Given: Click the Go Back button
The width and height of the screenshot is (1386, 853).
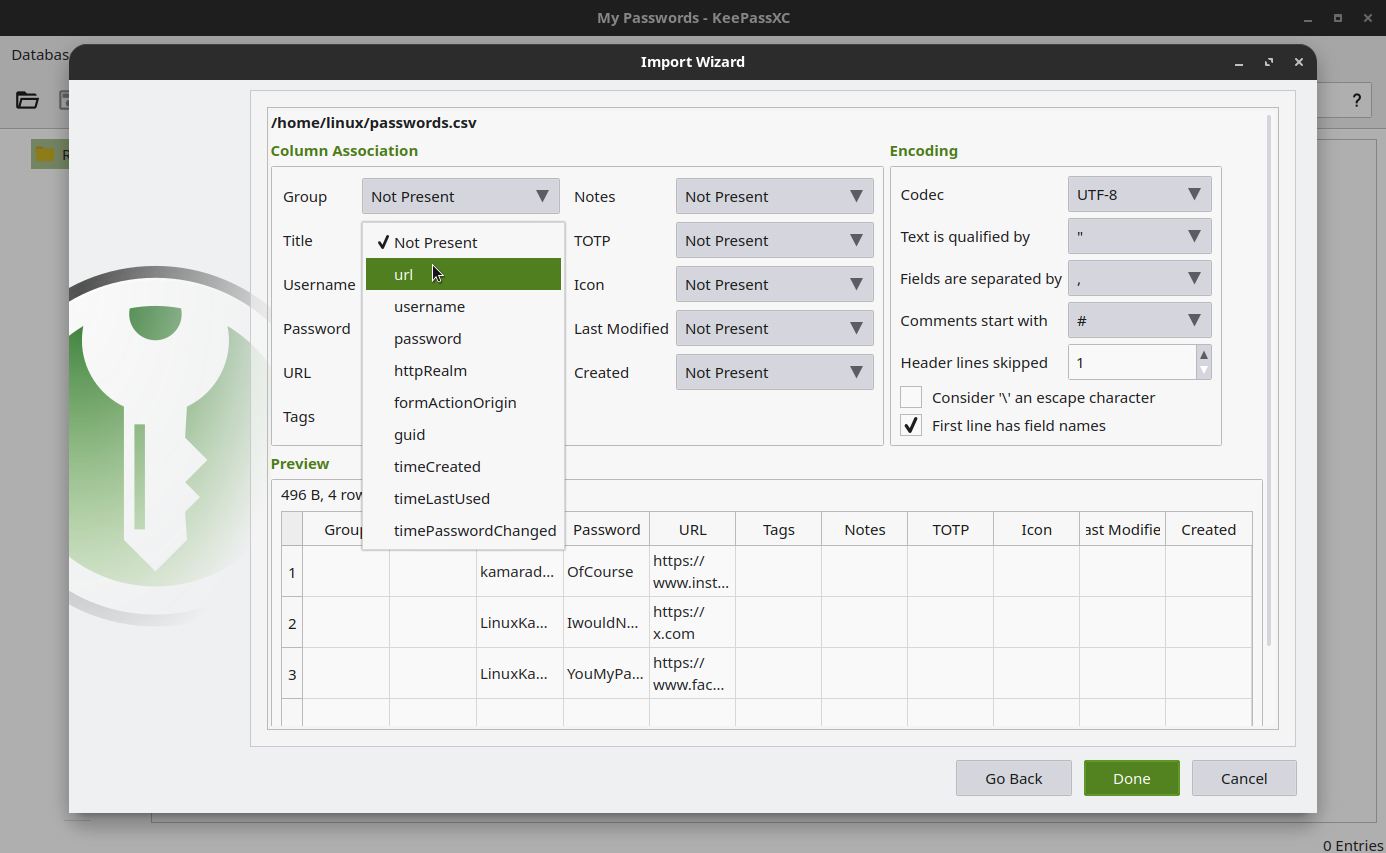Looking at the screenshot, I should (x=1013, y=778).
